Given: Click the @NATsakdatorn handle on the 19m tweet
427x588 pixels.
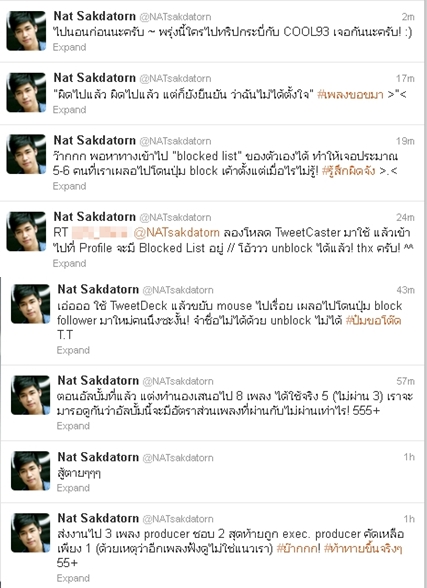Looking at the screenshot, I should (x=175, y=141).
